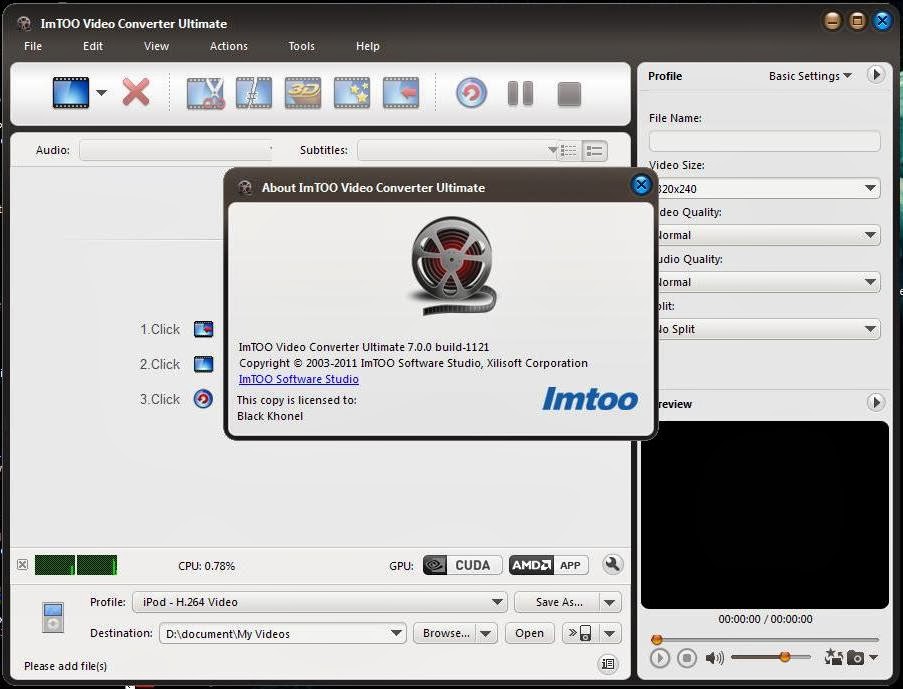Click the iPod device profile icon

click(52, 617)
